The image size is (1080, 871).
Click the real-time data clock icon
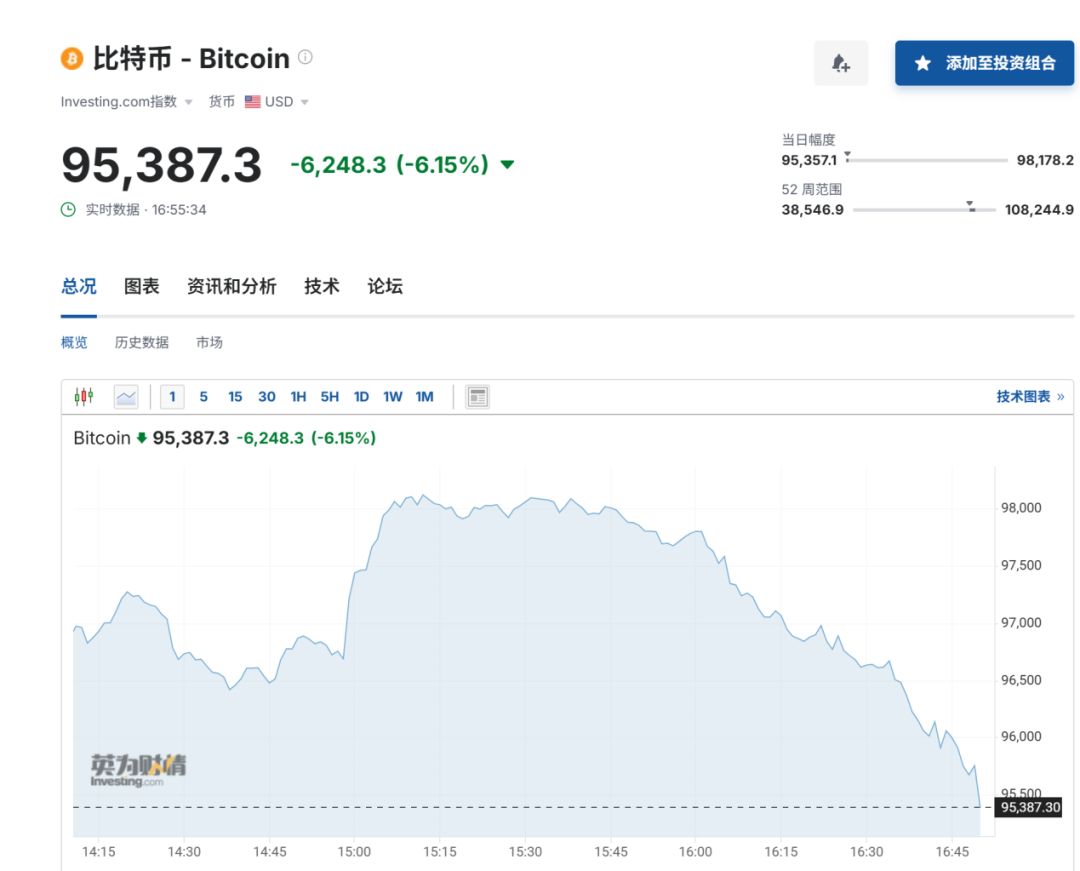tap(68, 209)
